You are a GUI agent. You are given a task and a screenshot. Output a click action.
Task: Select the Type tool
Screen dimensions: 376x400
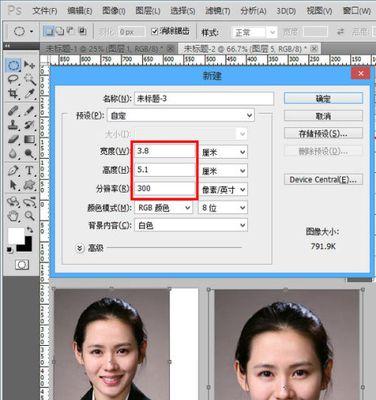pos(30,170)
